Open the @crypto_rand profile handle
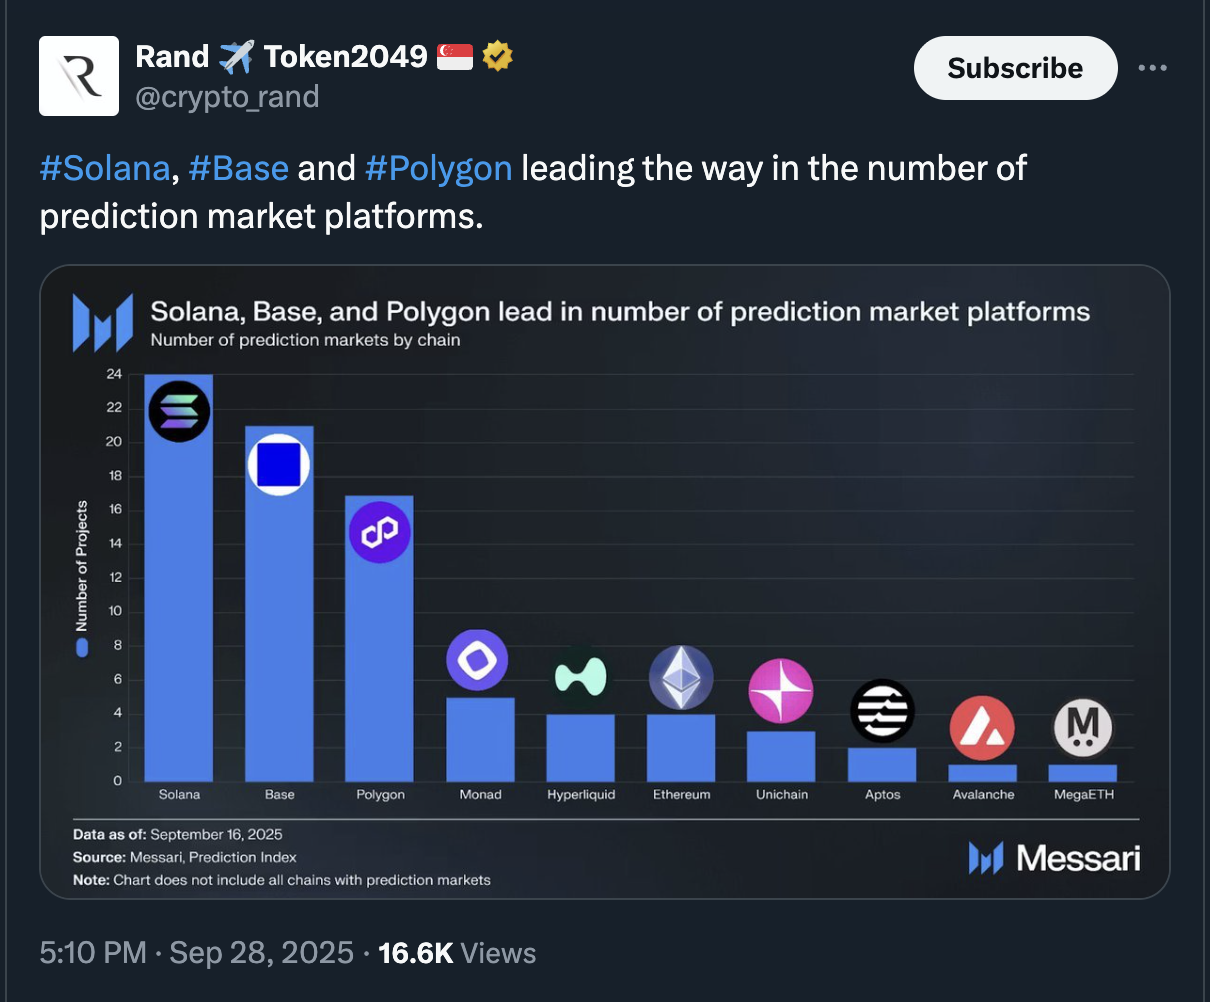The image size is (1210, 1002). (228, 97)
